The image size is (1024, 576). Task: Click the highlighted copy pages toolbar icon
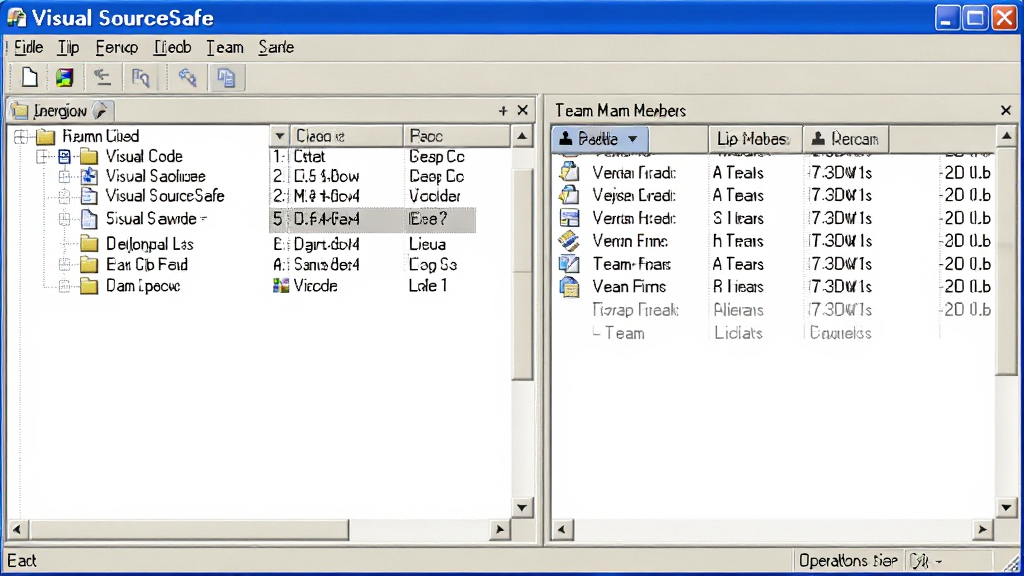point(226,78)
